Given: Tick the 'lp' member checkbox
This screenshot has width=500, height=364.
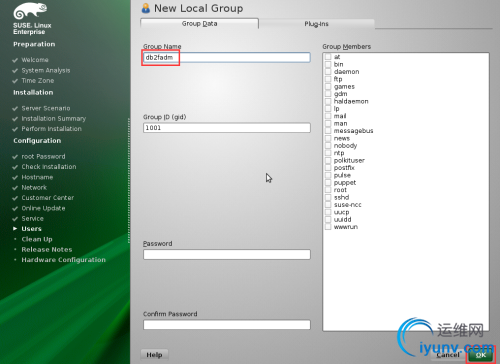Looking at the screenshot, I should [x=328, y=109].
